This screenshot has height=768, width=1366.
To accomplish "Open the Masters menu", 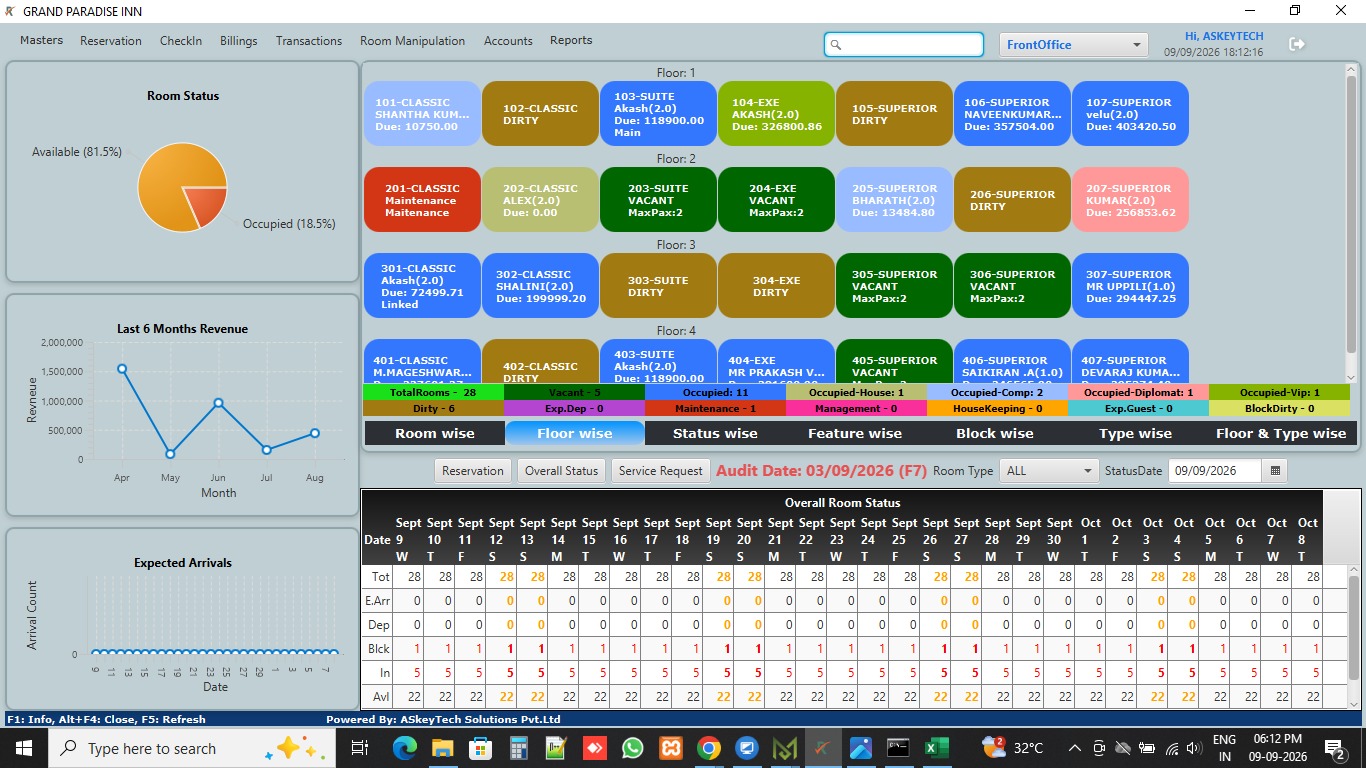I will 41,40.
